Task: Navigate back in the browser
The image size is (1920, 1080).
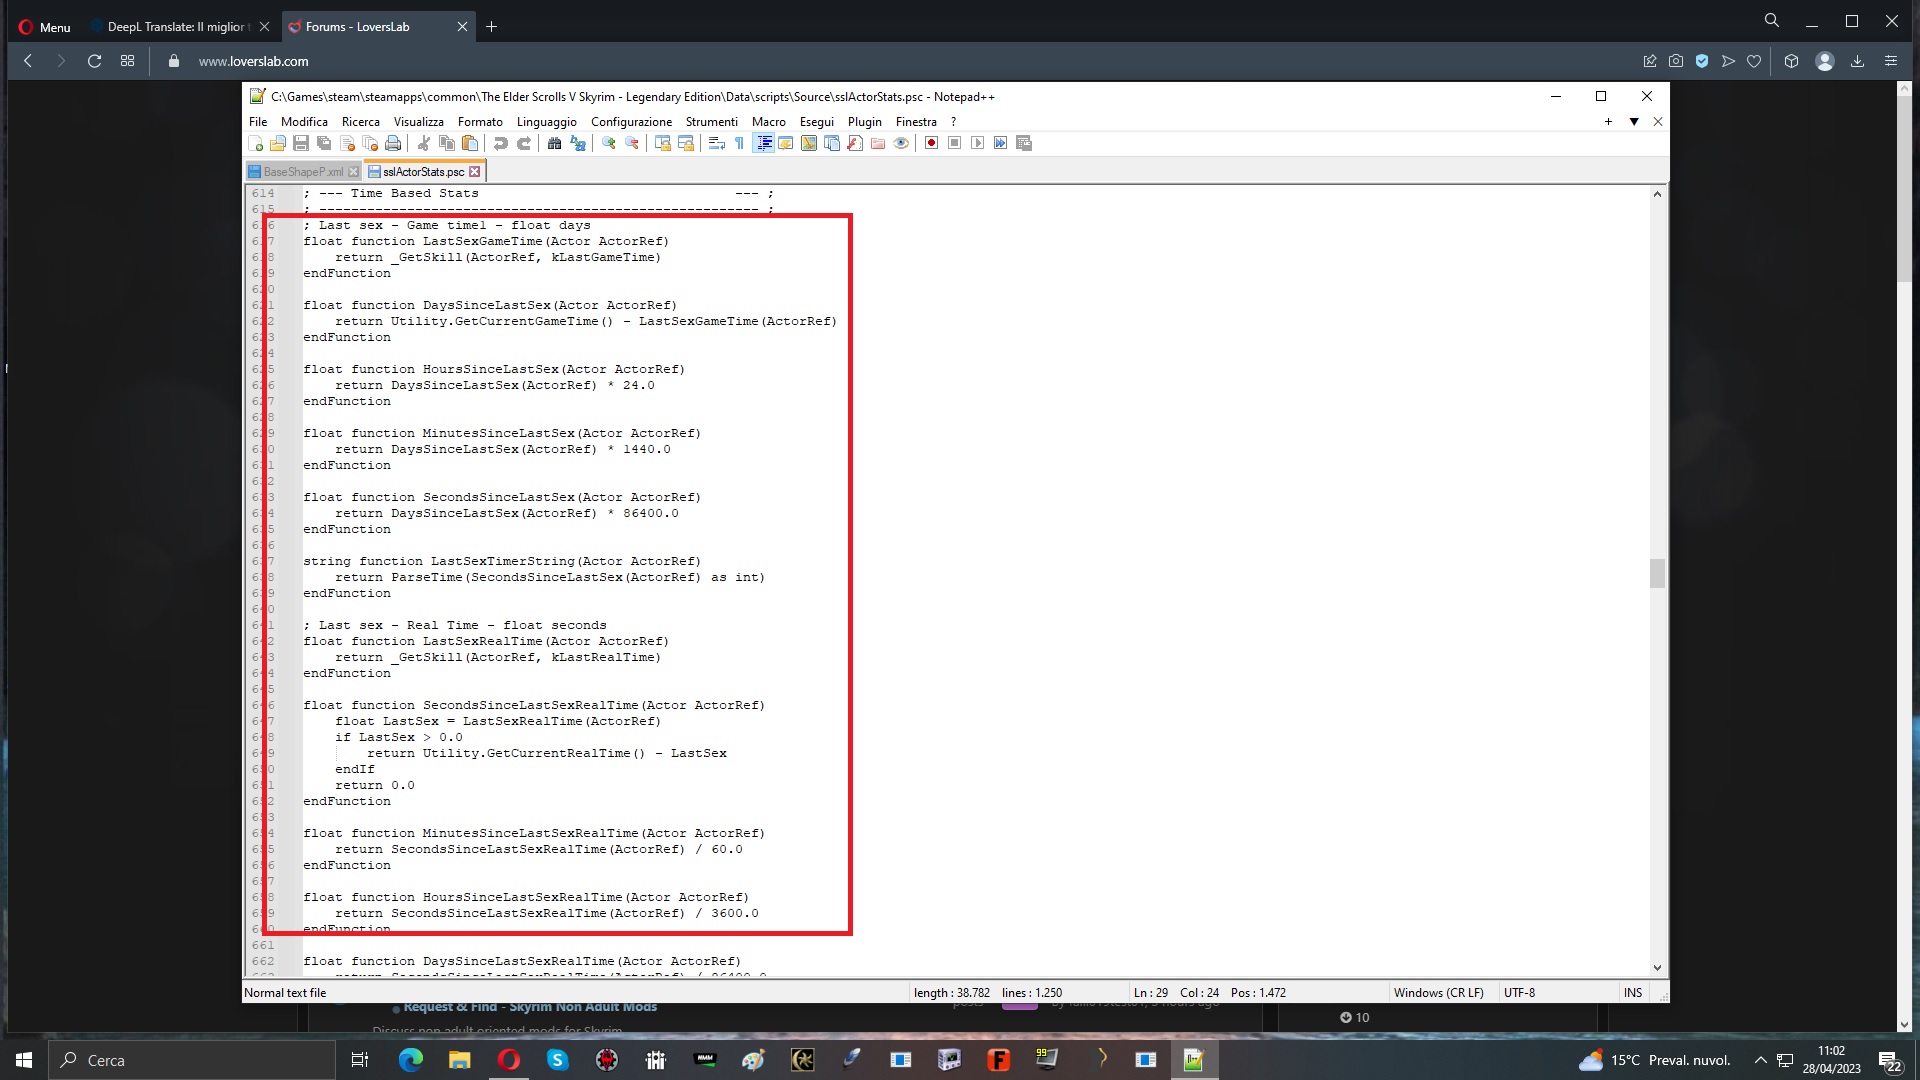Action: [27, 61]
